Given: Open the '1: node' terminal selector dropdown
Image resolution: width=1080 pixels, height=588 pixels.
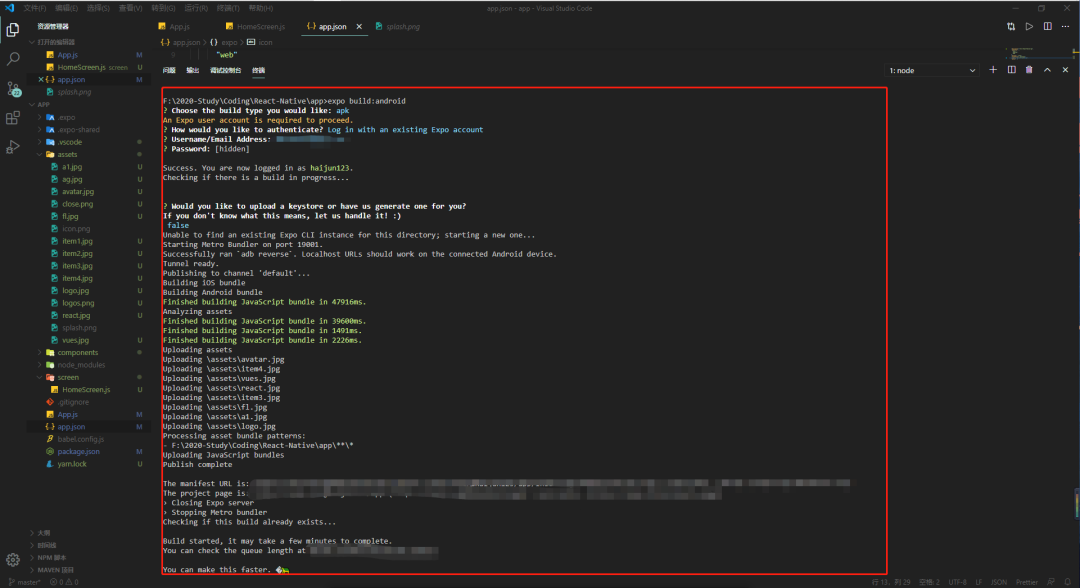Looking at the screenshot, I should [x=932, y=71].
